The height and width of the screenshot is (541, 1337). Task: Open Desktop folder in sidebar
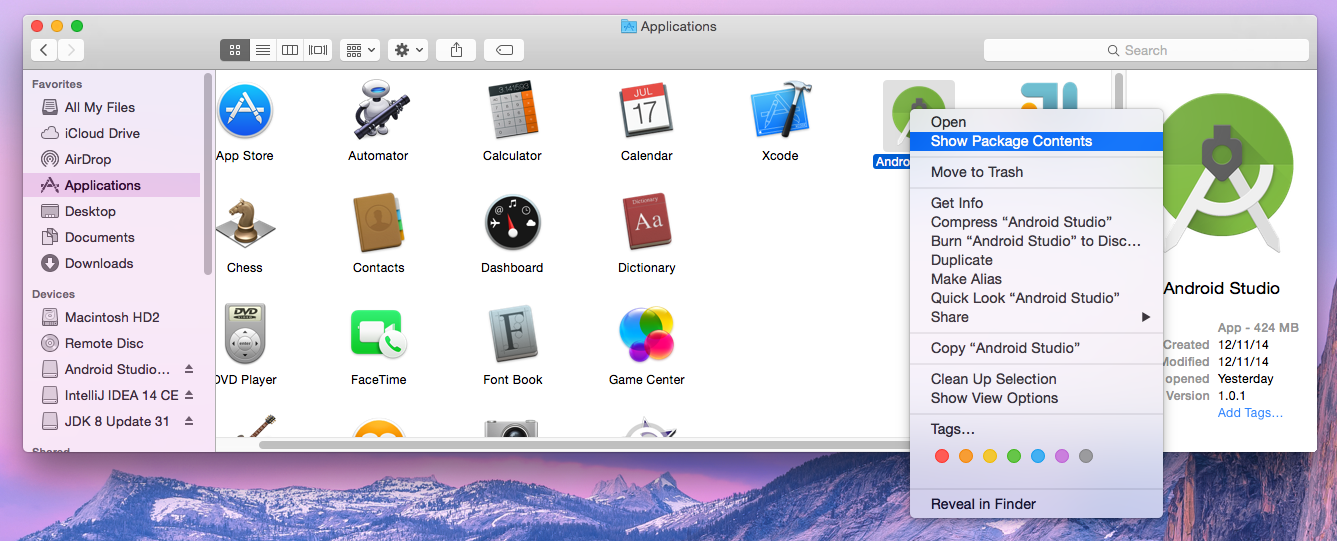point(110,211)
